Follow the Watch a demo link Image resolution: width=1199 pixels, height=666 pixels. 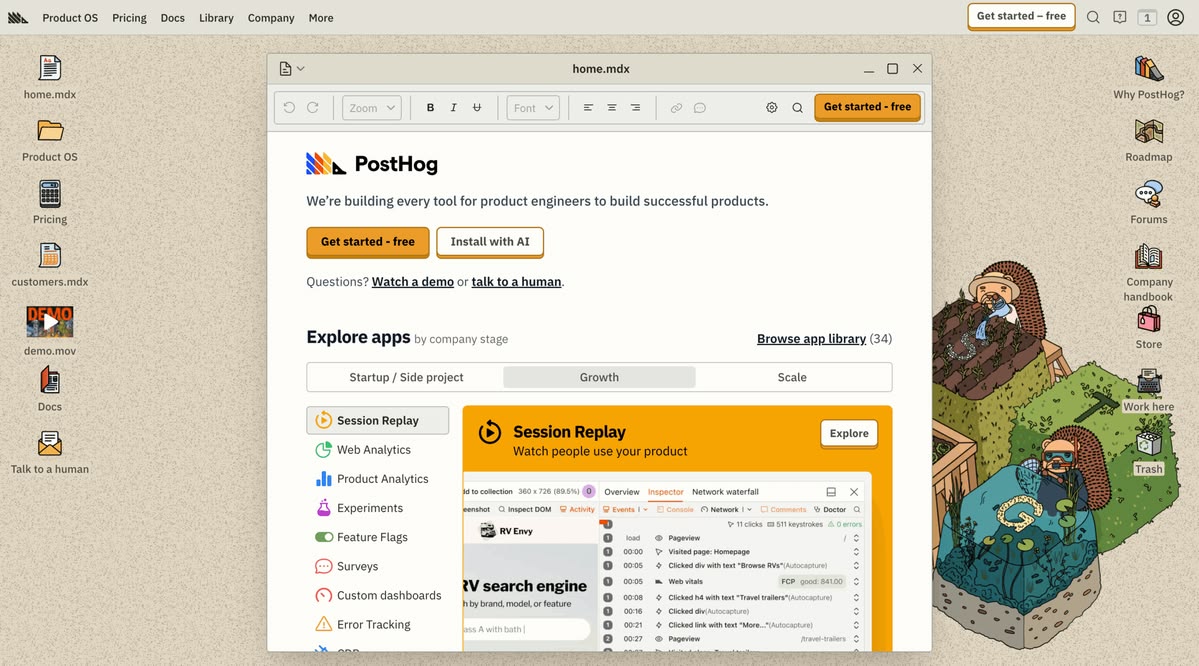click(413, 281)
